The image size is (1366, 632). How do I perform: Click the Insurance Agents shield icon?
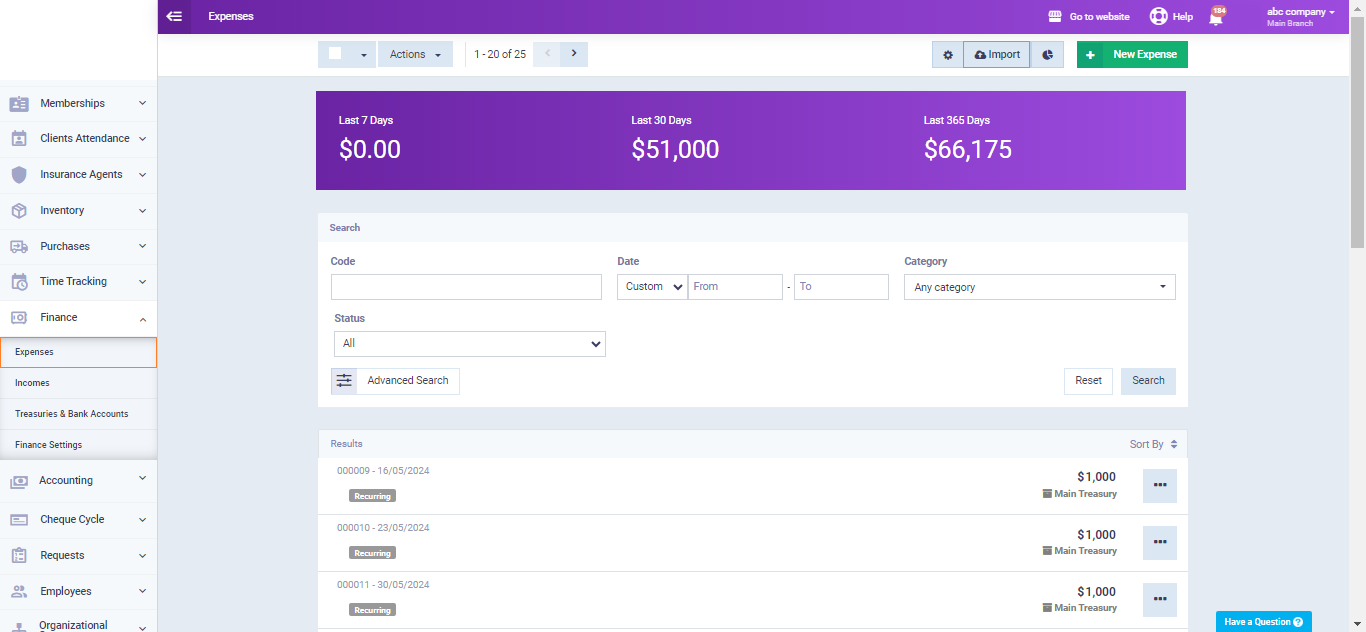(x=19, y=174)
